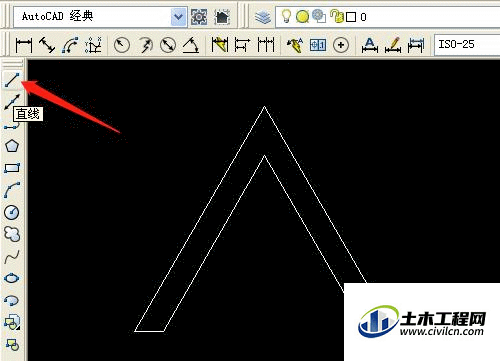Click the Continue dimension icon
This screenshot has height=361, width=500.
pyautogui.click(x=266, y=45)
